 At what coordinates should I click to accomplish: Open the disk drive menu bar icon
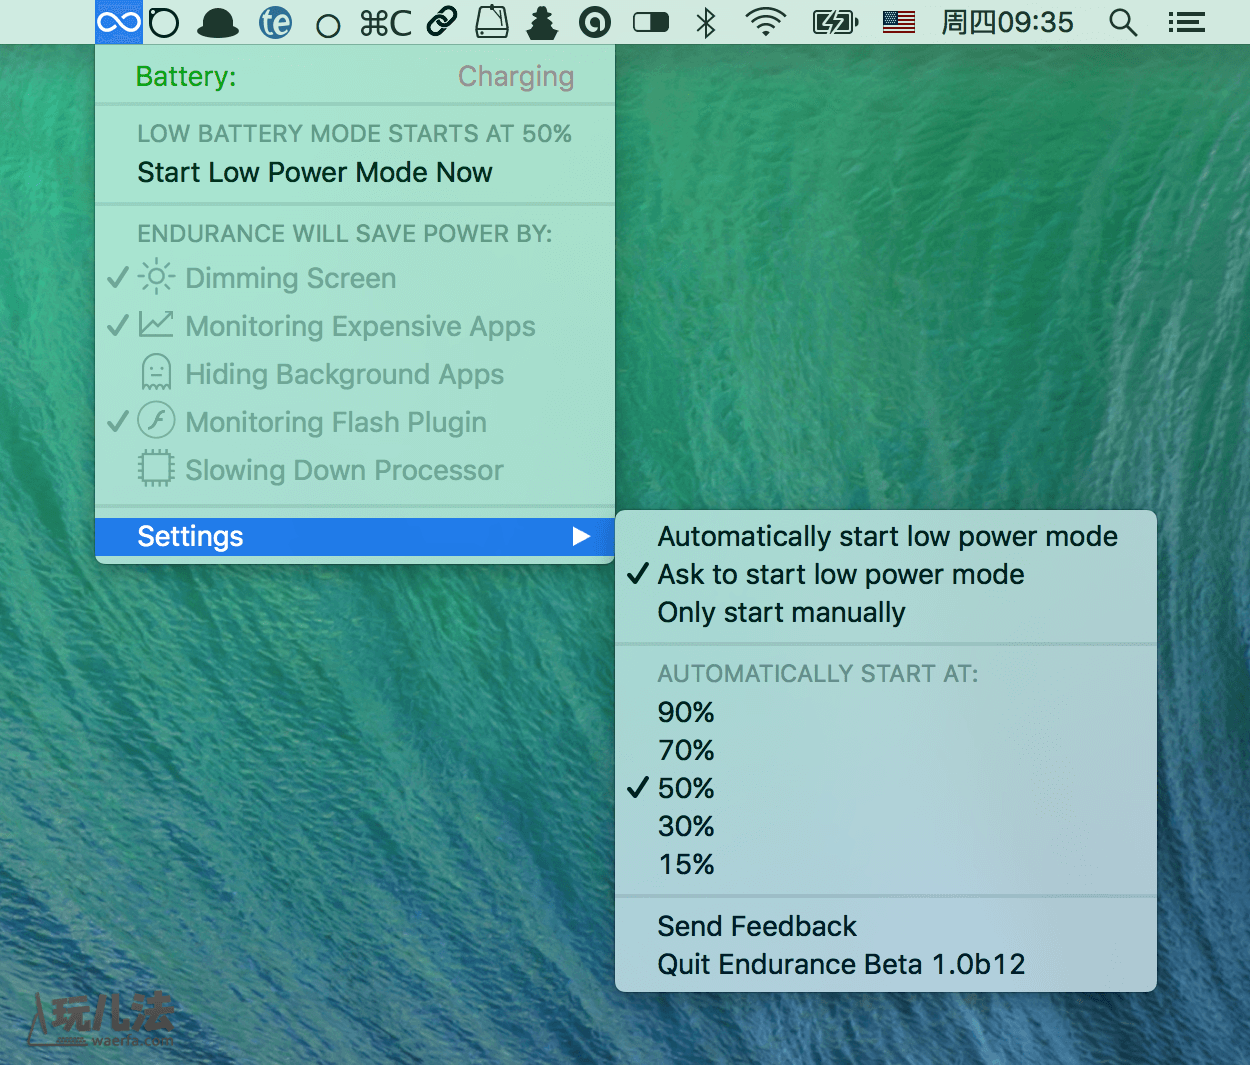point(492,22)
